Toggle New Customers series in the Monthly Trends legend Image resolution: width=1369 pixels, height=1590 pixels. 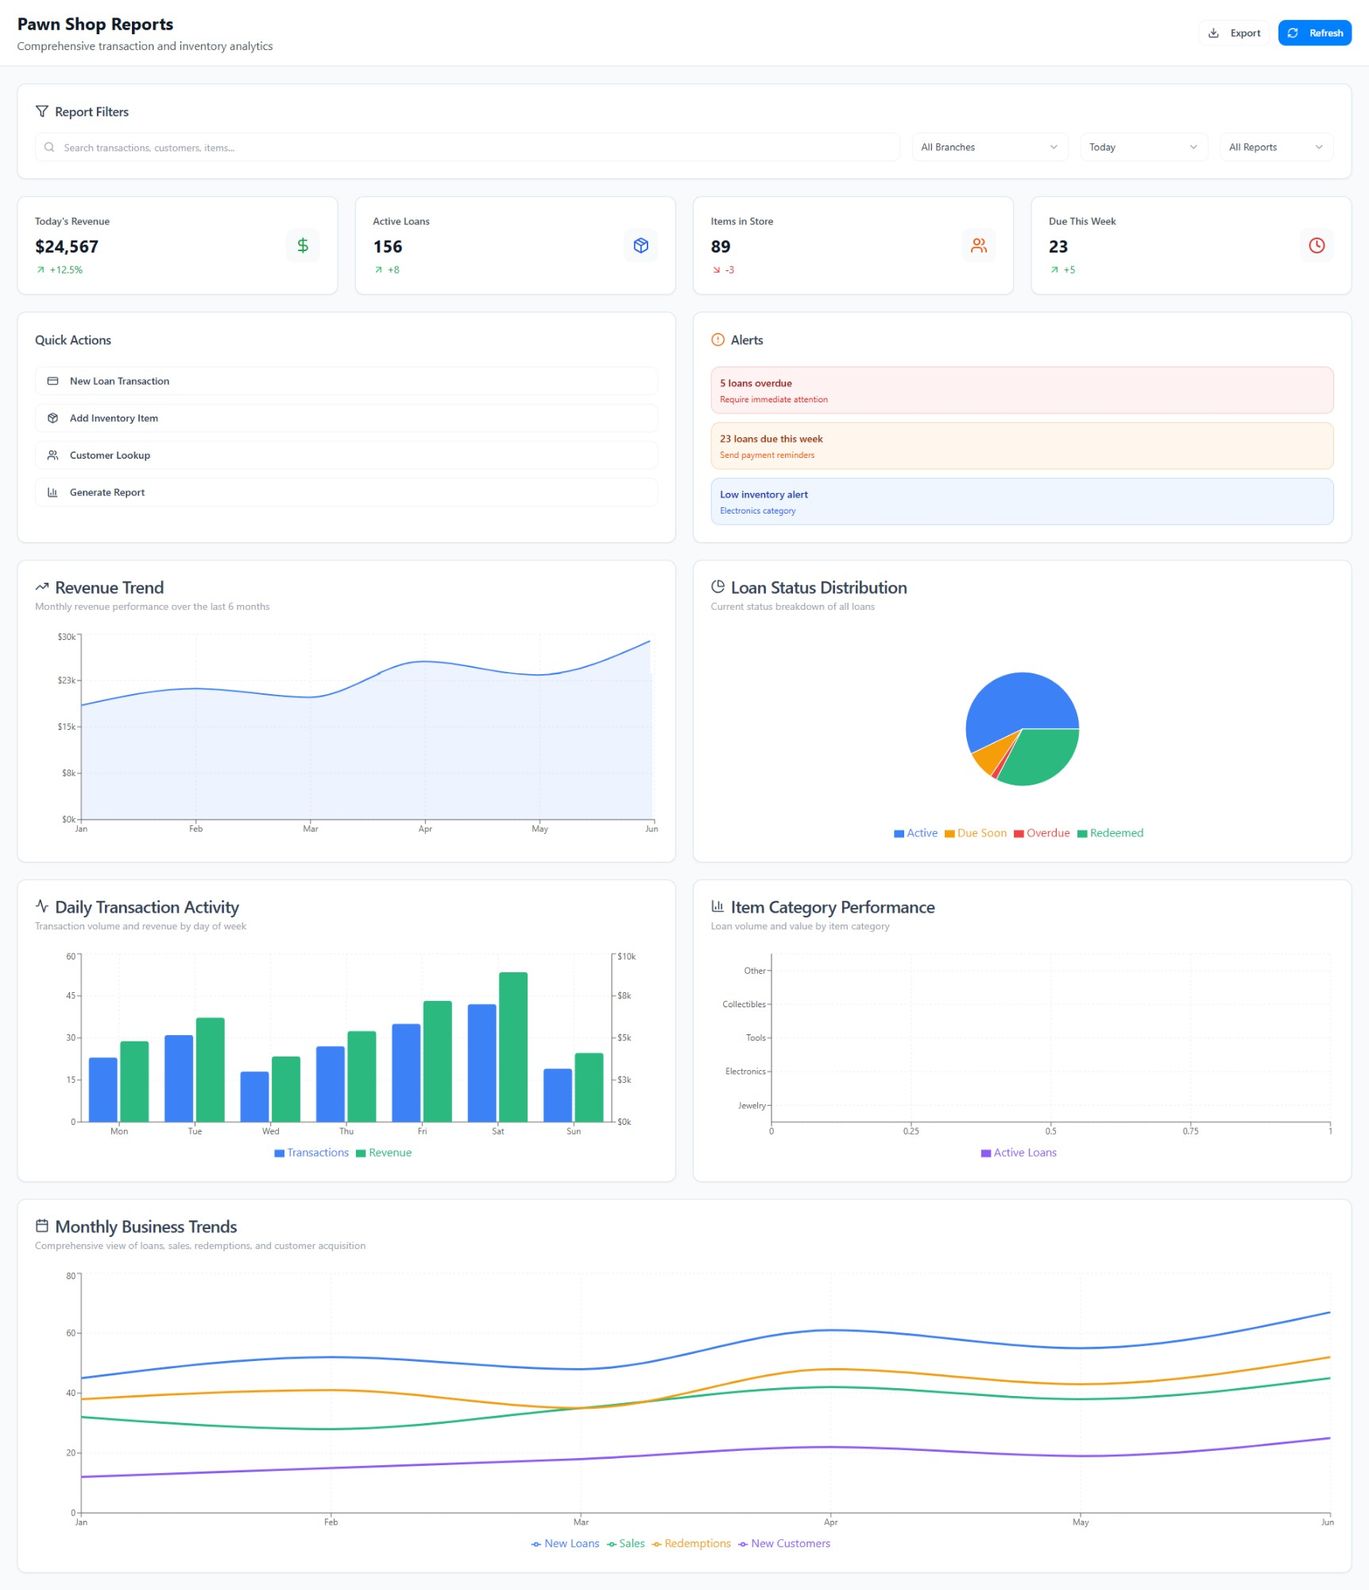tap(784, 1544)
